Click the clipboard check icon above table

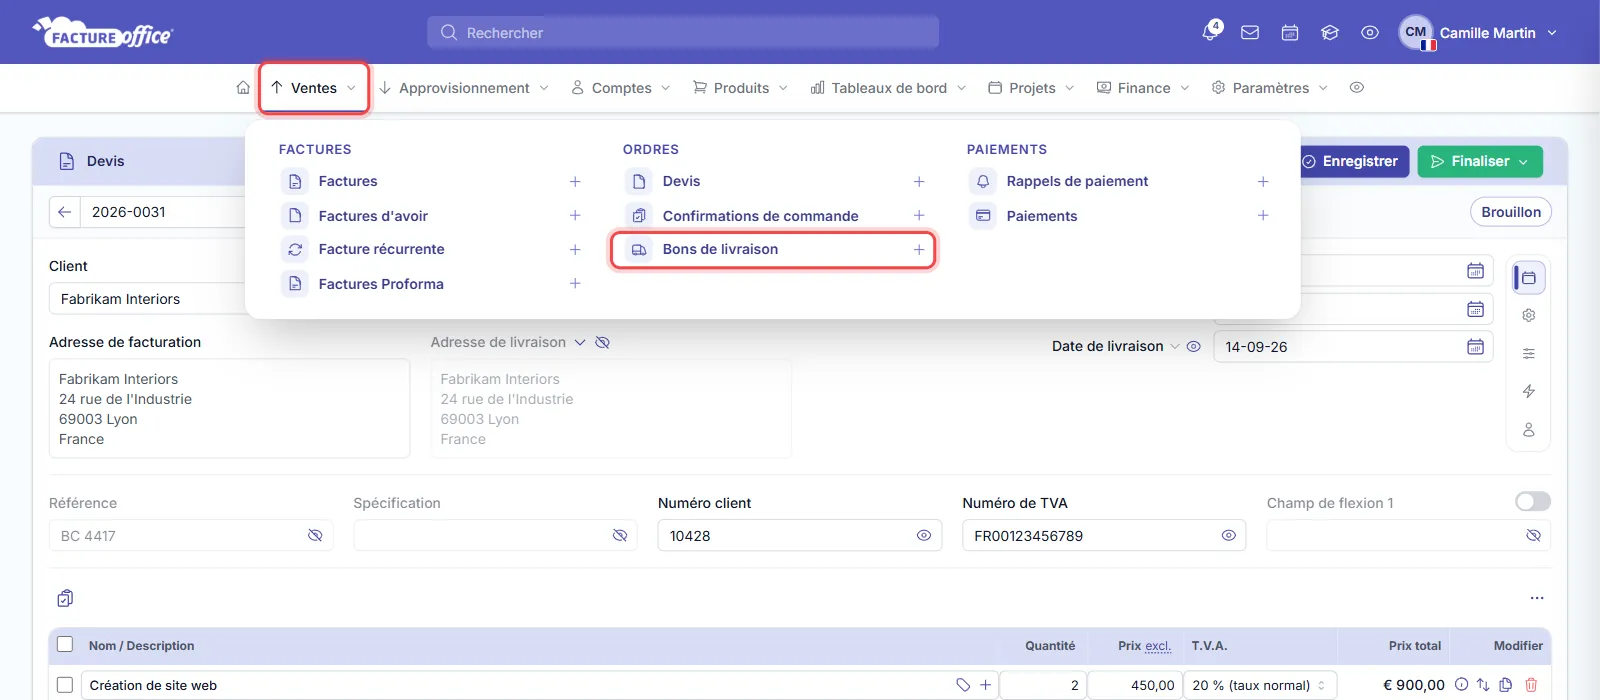tap(65, 598)
